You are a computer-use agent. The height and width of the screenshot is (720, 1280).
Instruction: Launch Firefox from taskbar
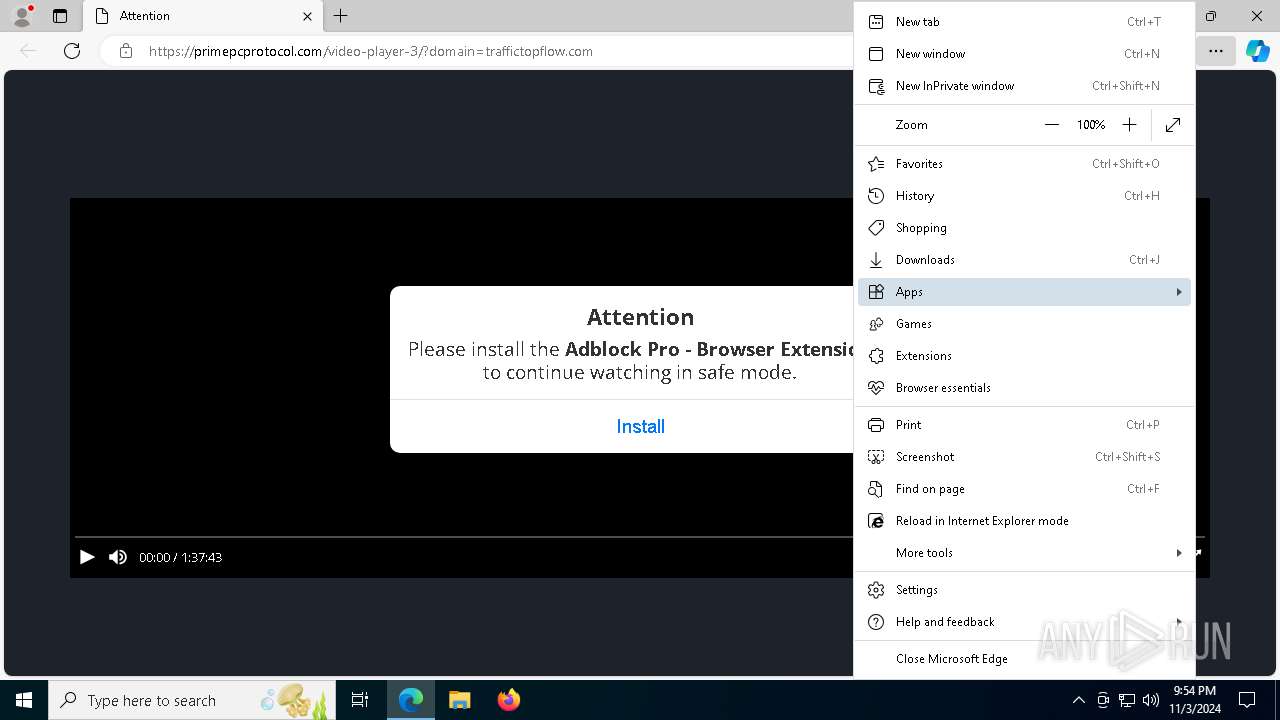tap(508, 700)
